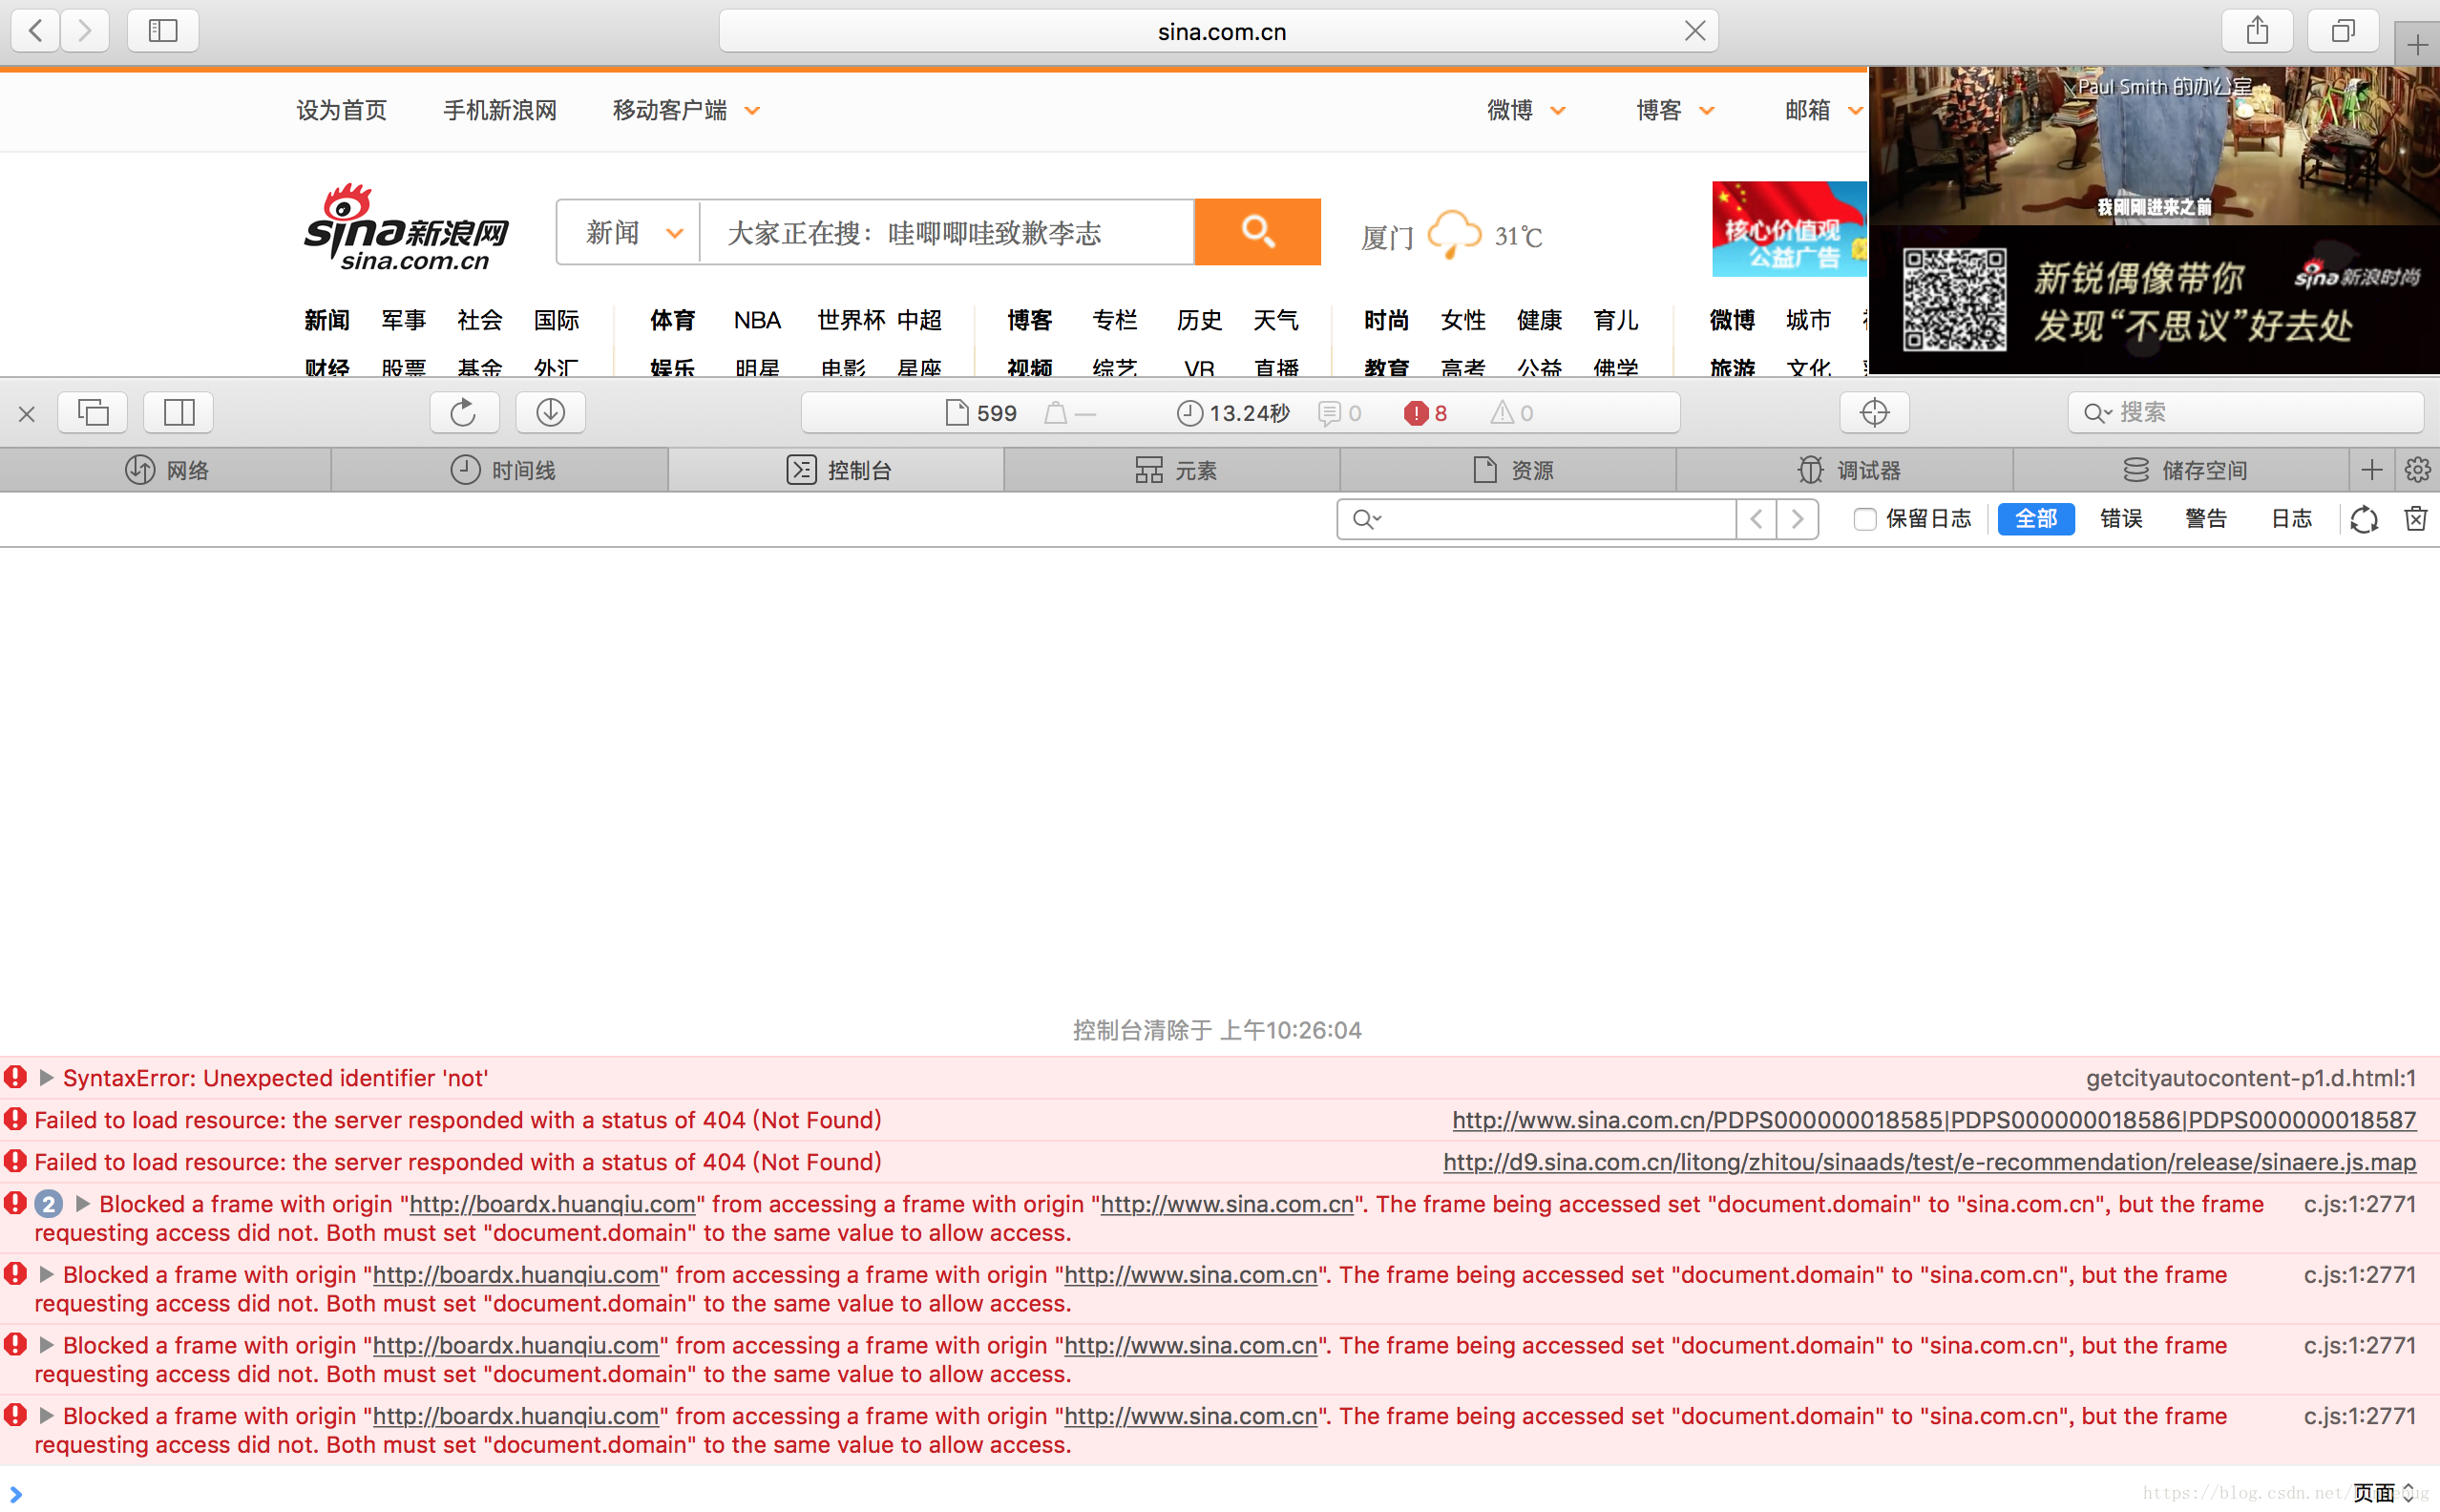Click the warnings count 0 indicator
This screenshot has width=2440, height=1512.
click(x=1512, y=413)
